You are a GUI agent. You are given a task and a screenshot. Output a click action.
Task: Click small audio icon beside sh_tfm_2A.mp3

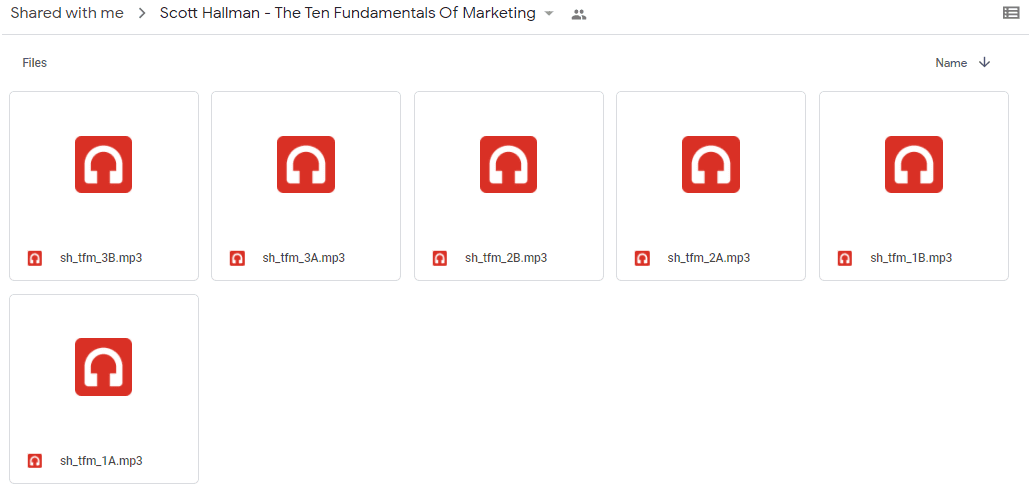[x=642, y=258]
